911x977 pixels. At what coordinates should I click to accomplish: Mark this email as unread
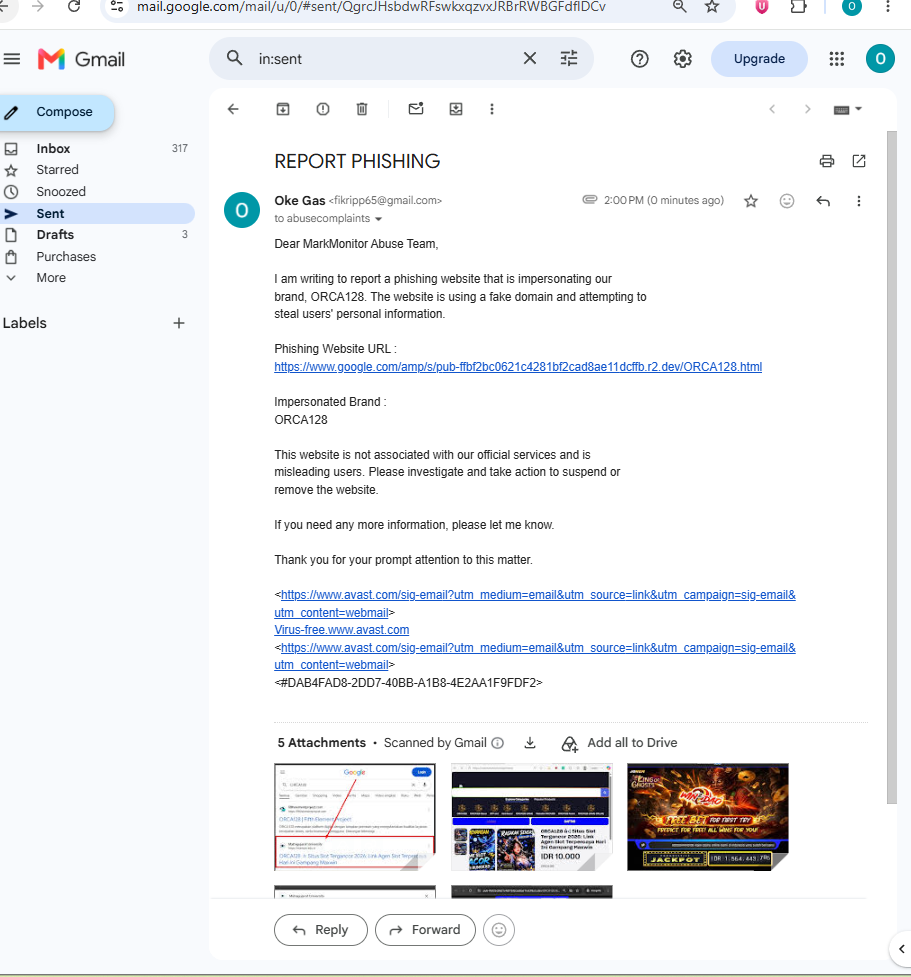click(x=416, y=109)
